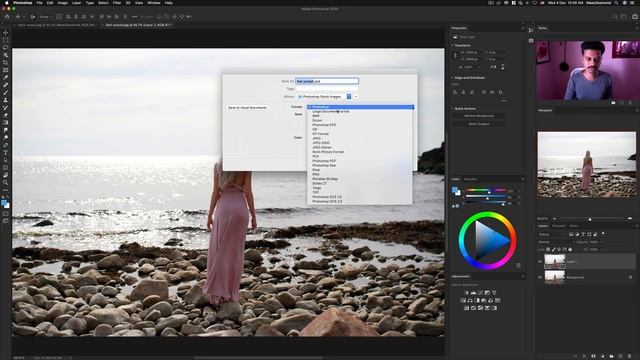The height and width of the screenshot is (360, 640).
Task: Collapse the Quick Actions section
Action: (453, 109)
